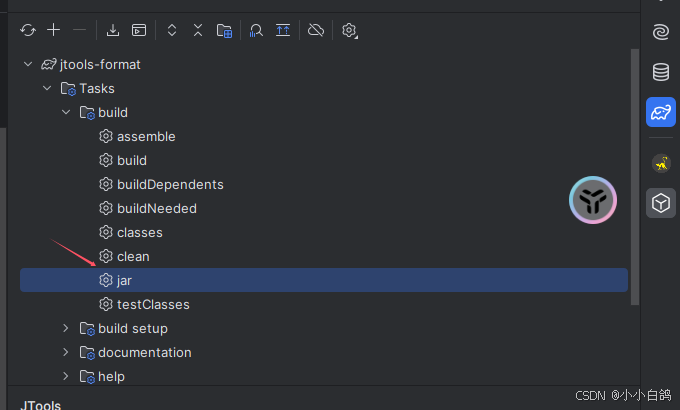Viewport: 680px width, 410px height.
Task: Collapse all tree nodes with the toolbar icon
Action: pos(198,30)
